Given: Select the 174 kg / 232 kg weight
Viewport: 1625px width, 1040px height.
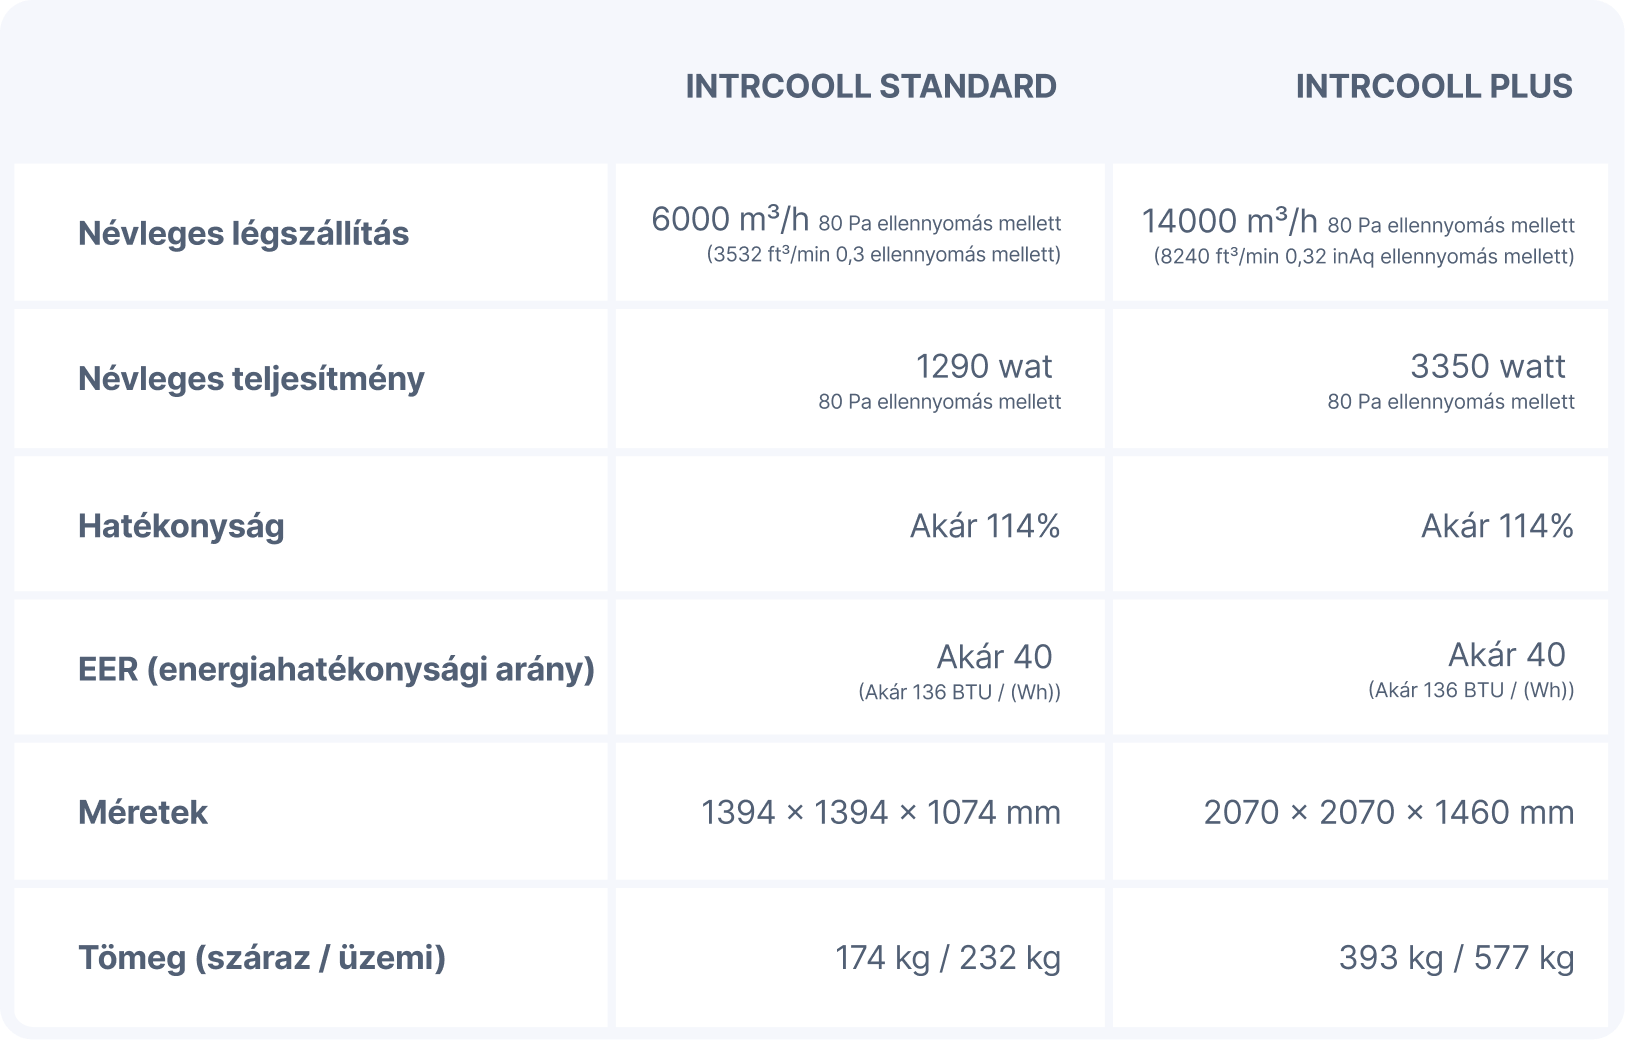Looking at the screenshot, I should point(947,958).
